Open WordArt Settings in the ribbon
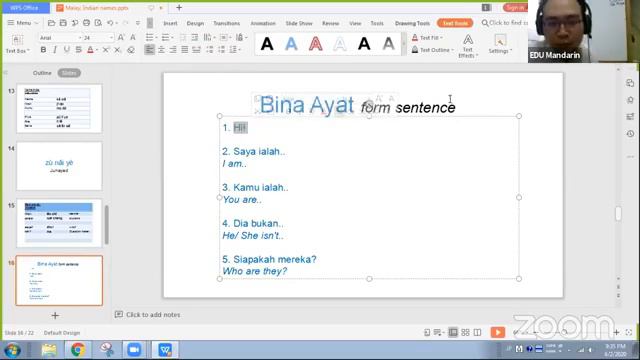This screenshot has height=360, width=640. (x=500, y=44)
